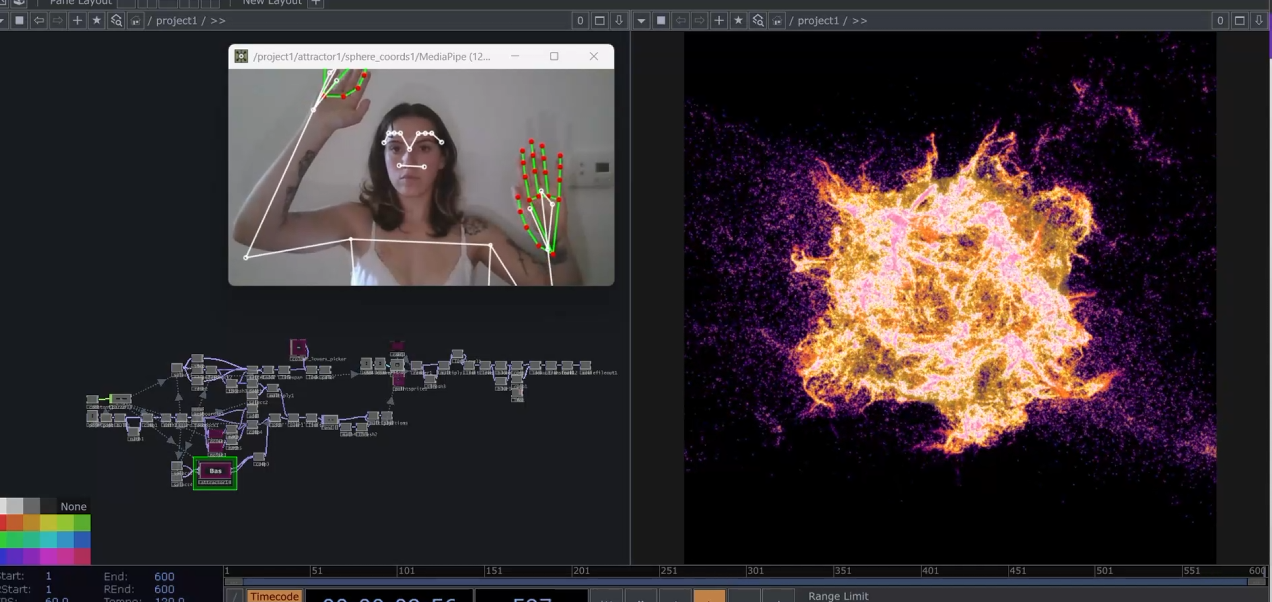Viewport: 1272px width, 602px height.
Task: Open the pane type dropdown of right pane
Action: pyautogui.click(x=642, y=20)
